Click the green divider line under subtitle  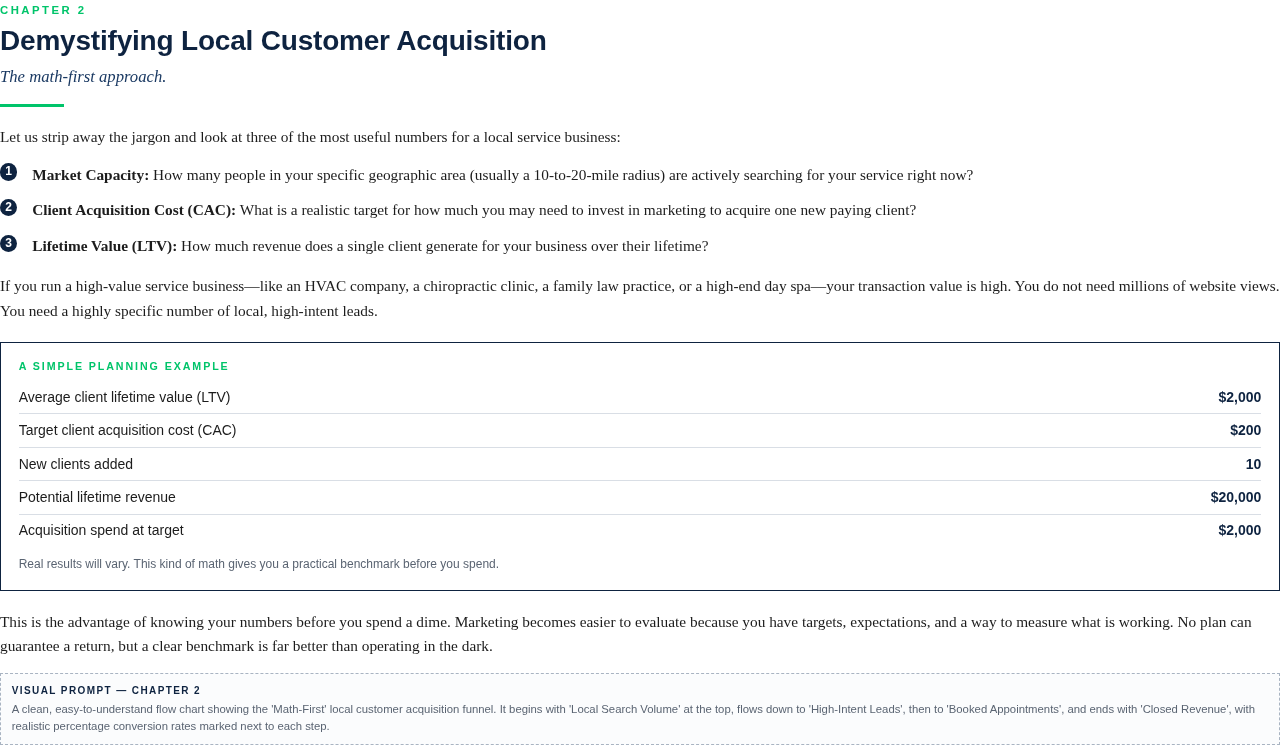(32, 105)
